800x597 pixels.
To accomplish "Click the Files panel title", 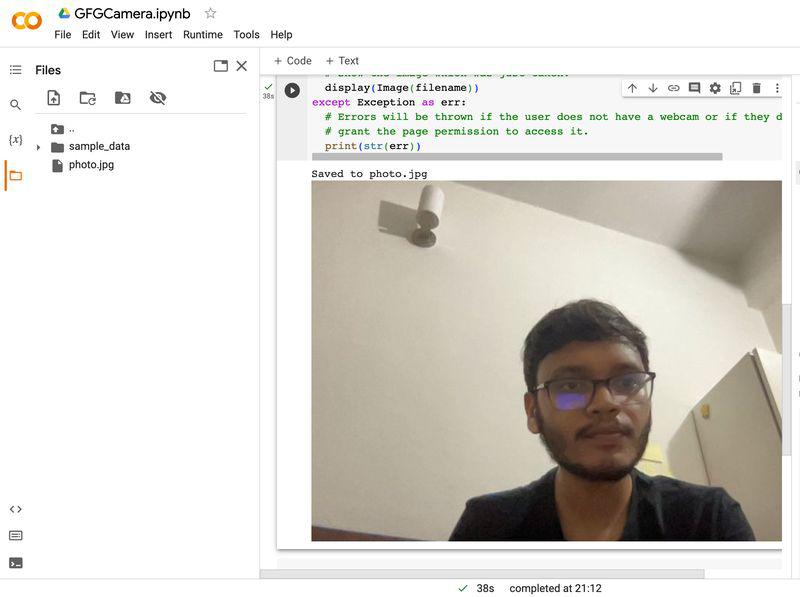I will tap(48, 70).
